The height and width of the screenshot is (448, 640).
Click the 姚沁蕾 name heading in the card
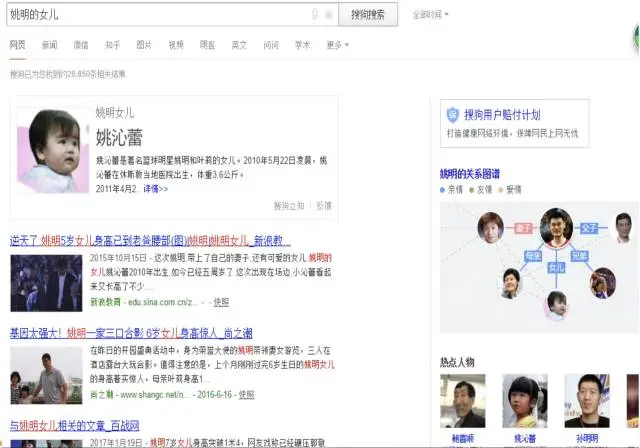[119, 137]
